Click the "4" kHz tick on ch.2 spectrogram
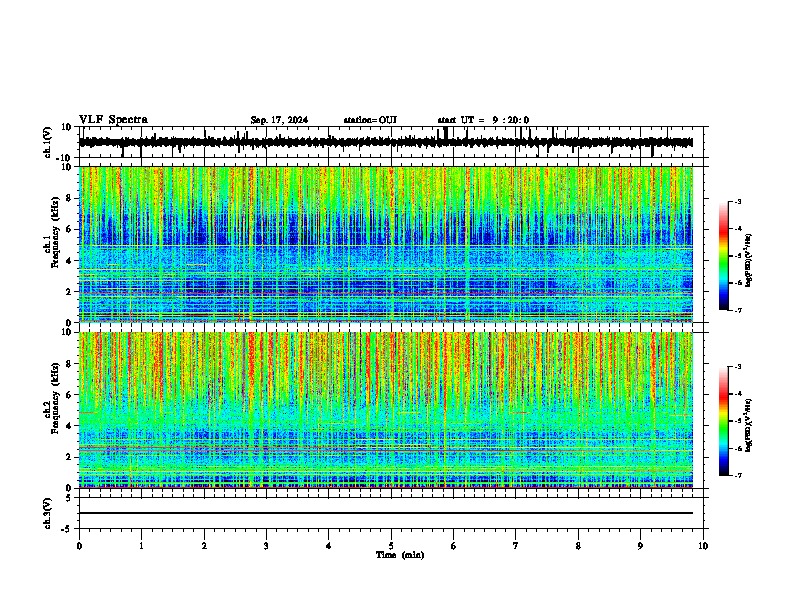The image size is (792, 612). click(70, 426)
